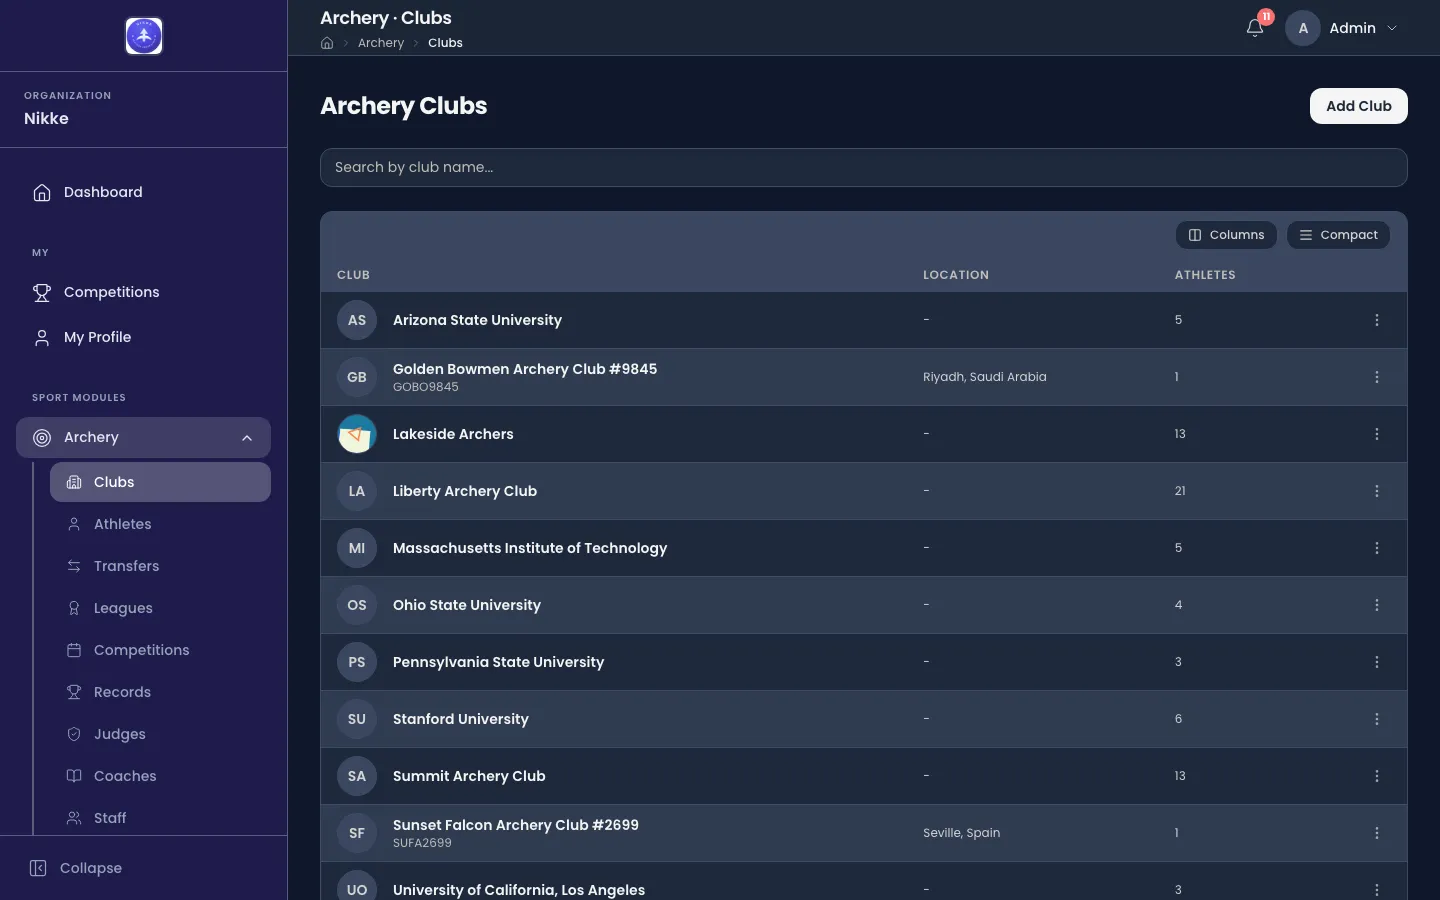The width and height of the screenshot is (1440, 900).
Task: Open Liberty Archery Club row
Action: pyautogui.click(x=863, y=491)
